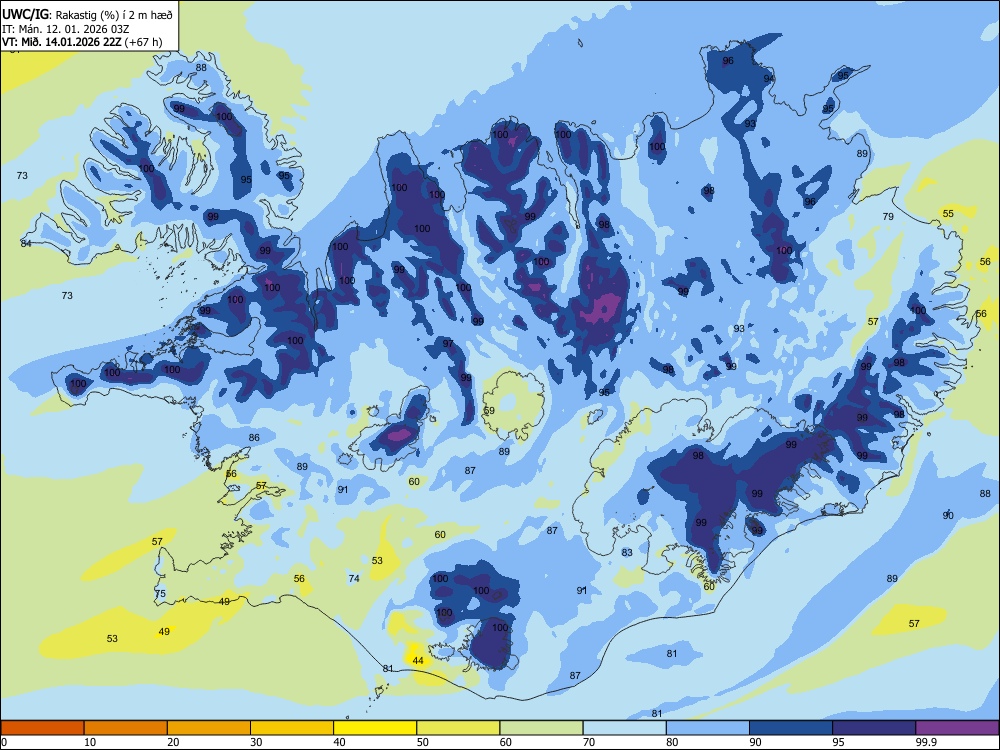Viewport: 1000px width, 750px height.
Task: Choose the 80–90 blue legend swatch
Action: pyautogui.click(x=707, y=728)
